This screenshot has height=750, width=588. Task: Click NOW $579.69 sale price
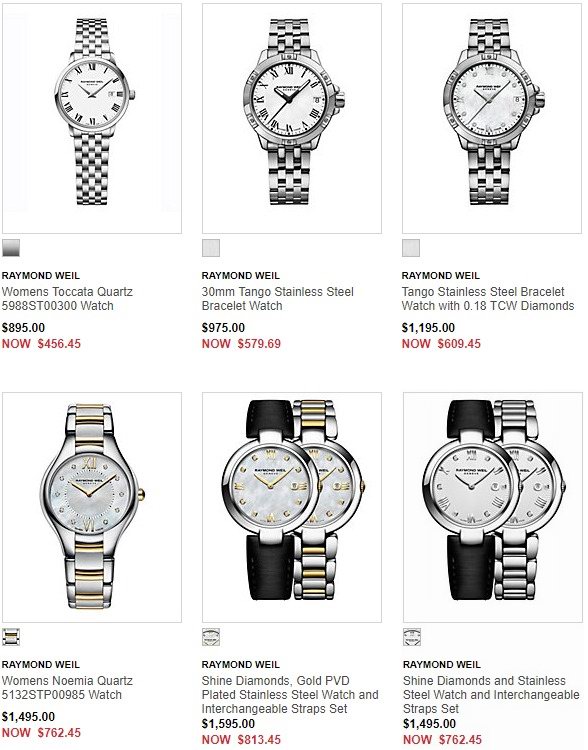click(x=241, y=343)
